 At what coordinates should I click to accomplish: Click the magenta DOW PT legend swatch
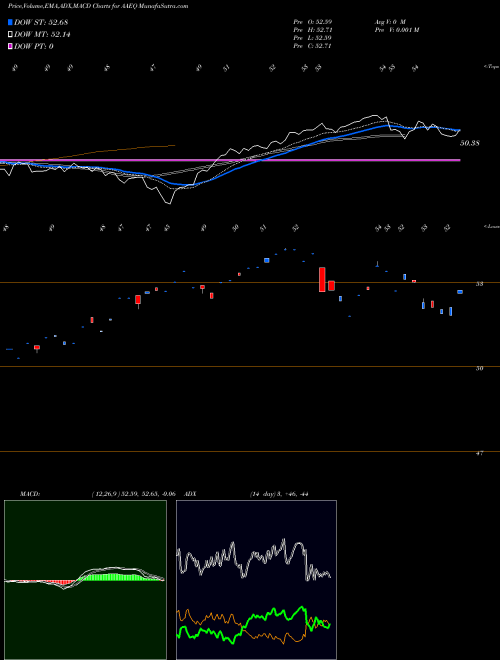(x=10, y=46)
